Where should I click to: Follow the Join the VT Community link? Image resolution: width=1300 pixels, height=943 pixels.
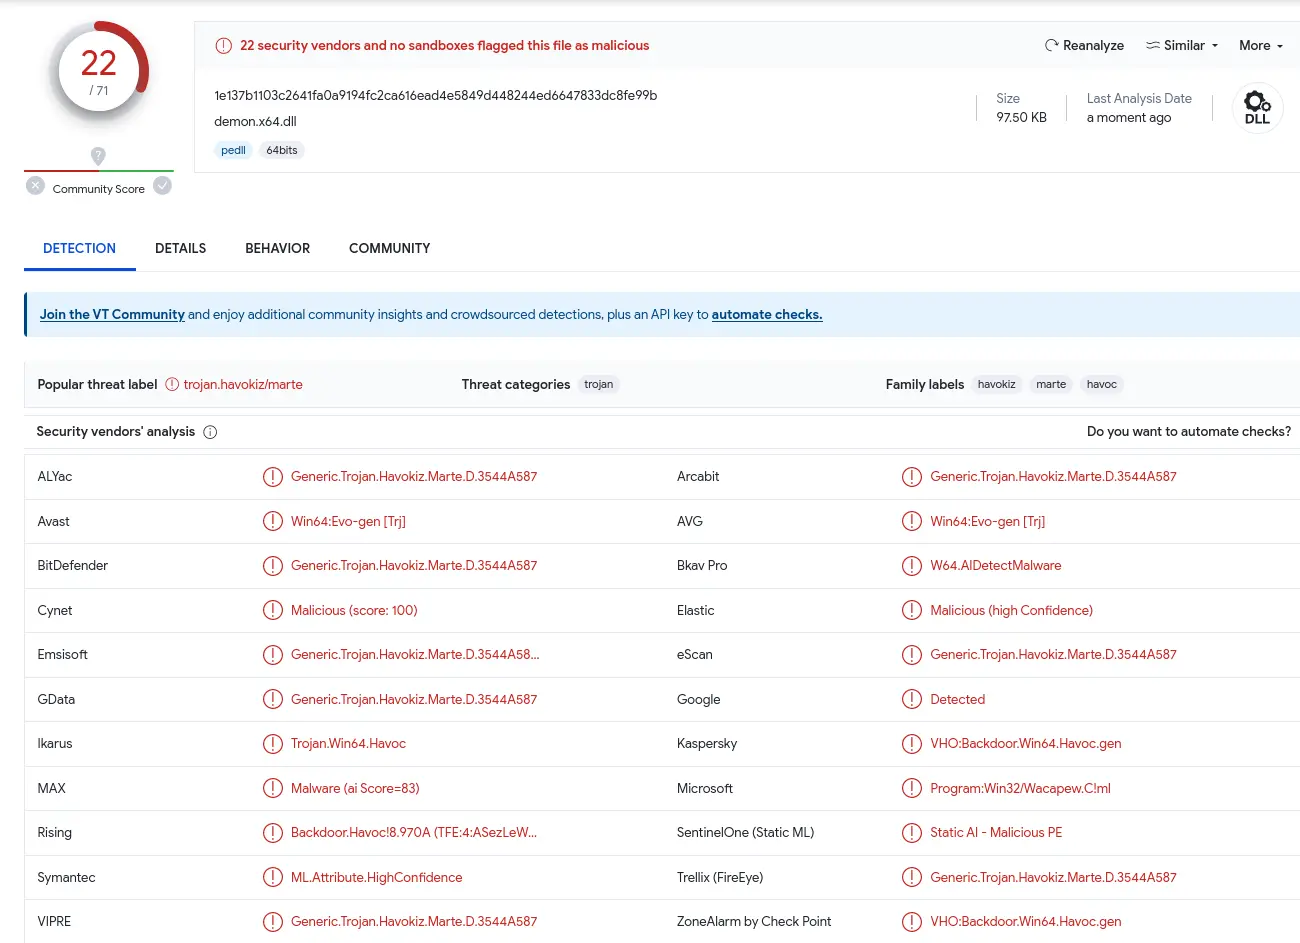[112, 315]
